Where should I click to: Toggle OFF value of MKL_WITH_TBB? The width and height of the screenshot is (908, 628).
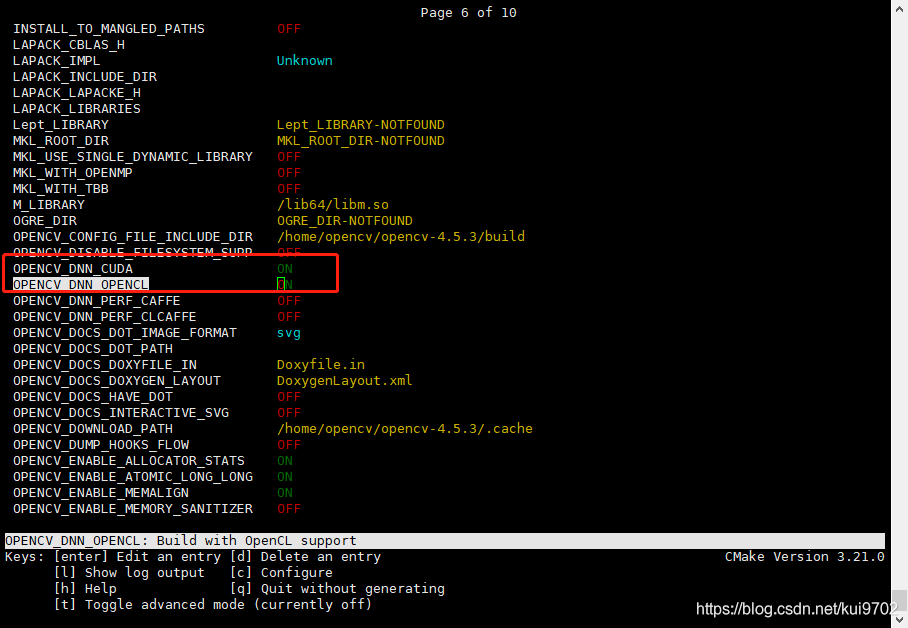click(x=289, y=189)
